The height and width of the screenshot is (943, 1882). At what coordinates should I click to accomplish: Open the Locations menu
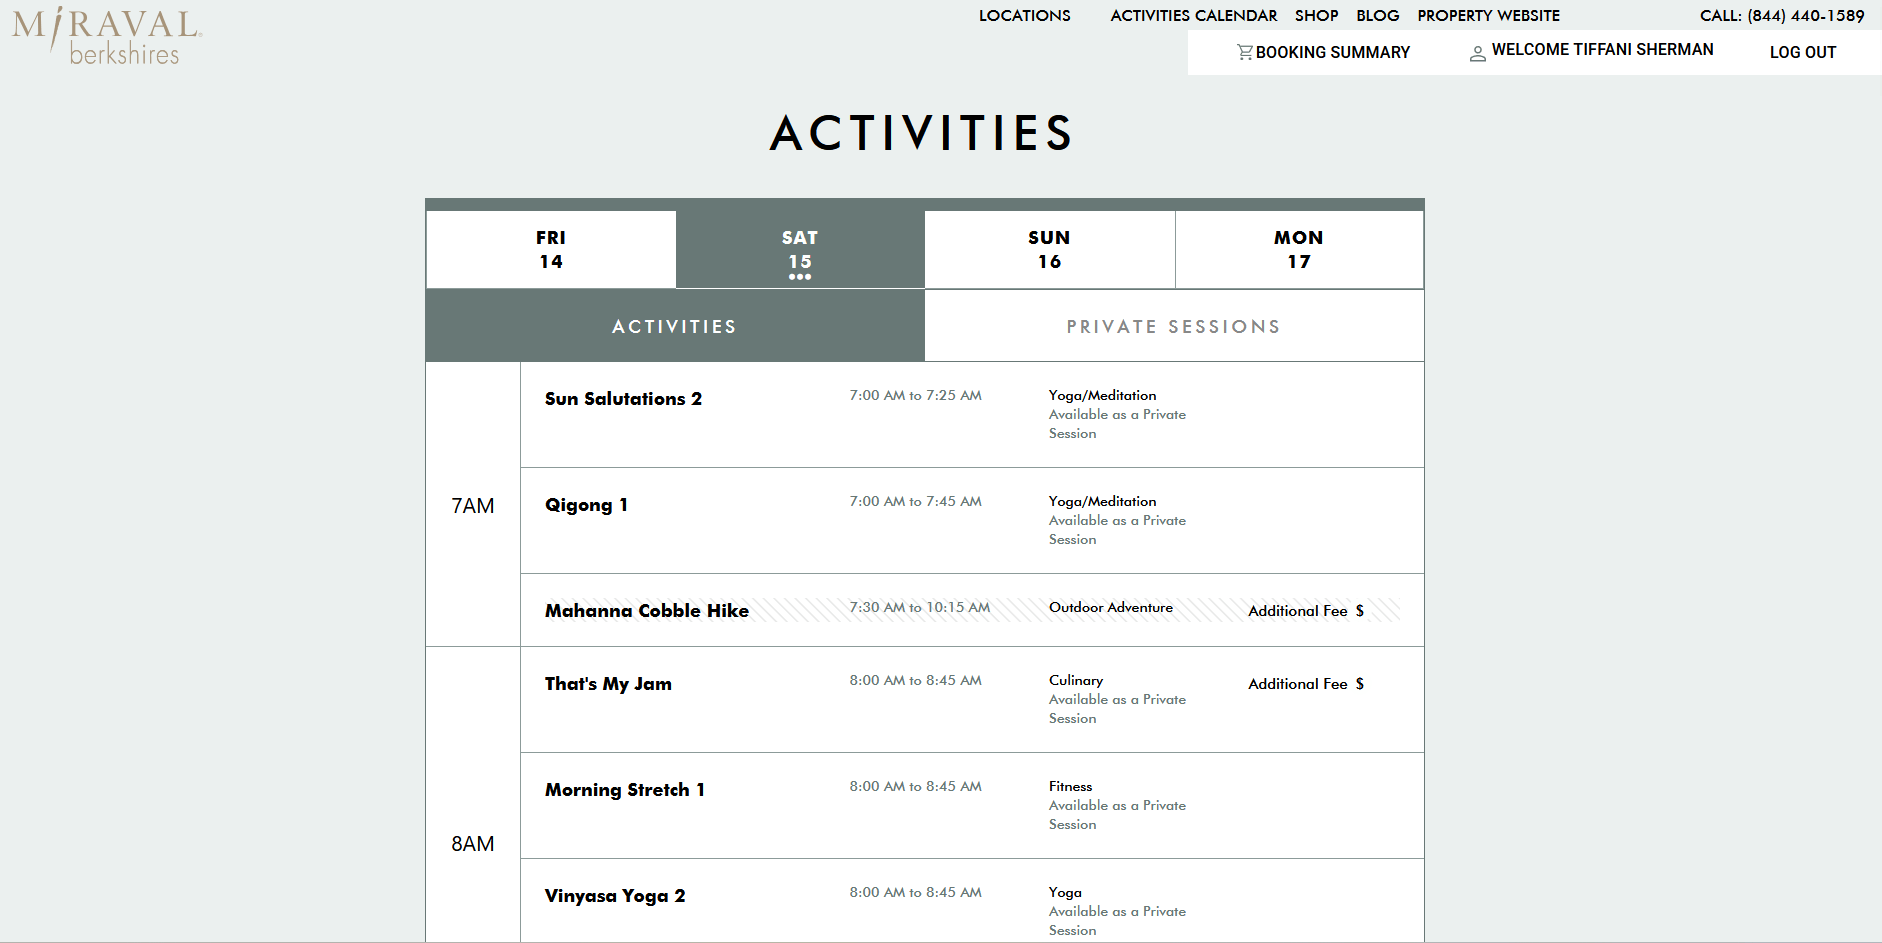(1024, 16)
